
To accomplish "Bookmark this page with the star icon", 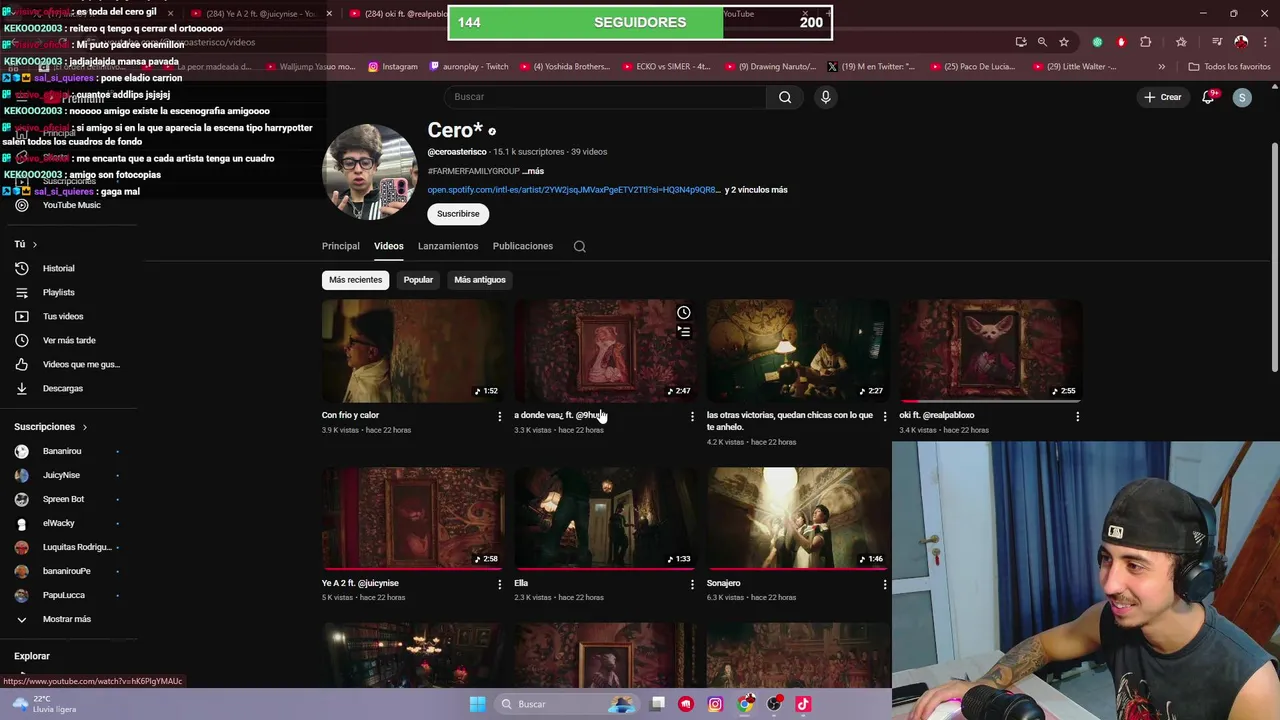I will (1064, 42).
